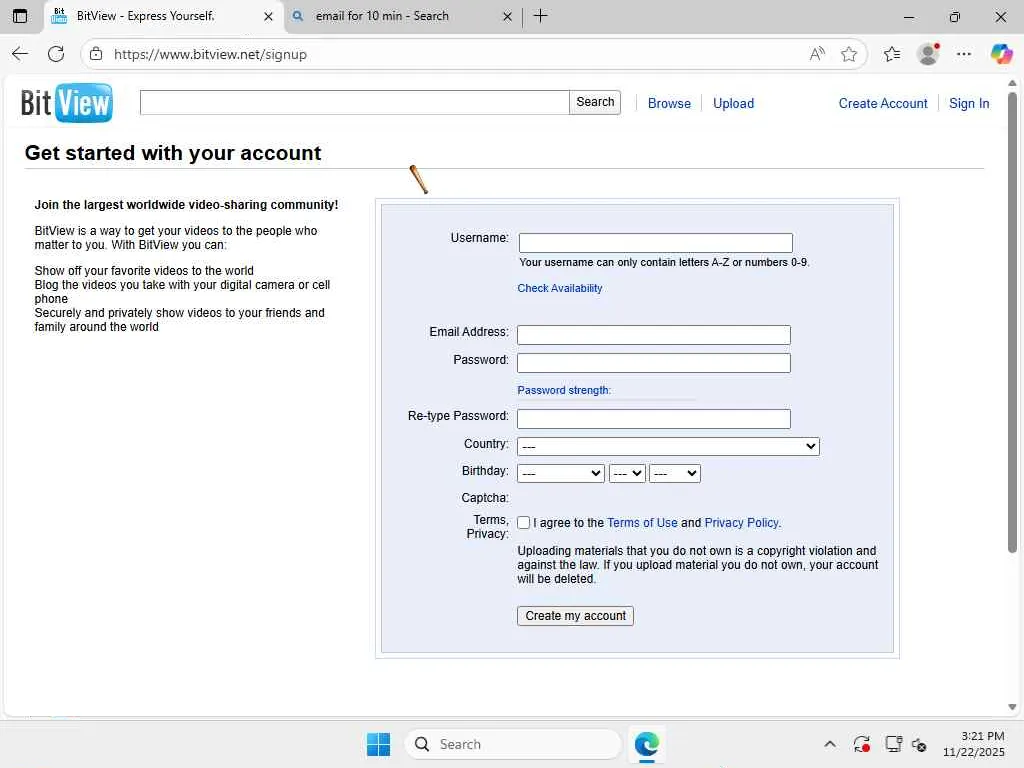Click the Re-type Password field

[x=654, y=419]
